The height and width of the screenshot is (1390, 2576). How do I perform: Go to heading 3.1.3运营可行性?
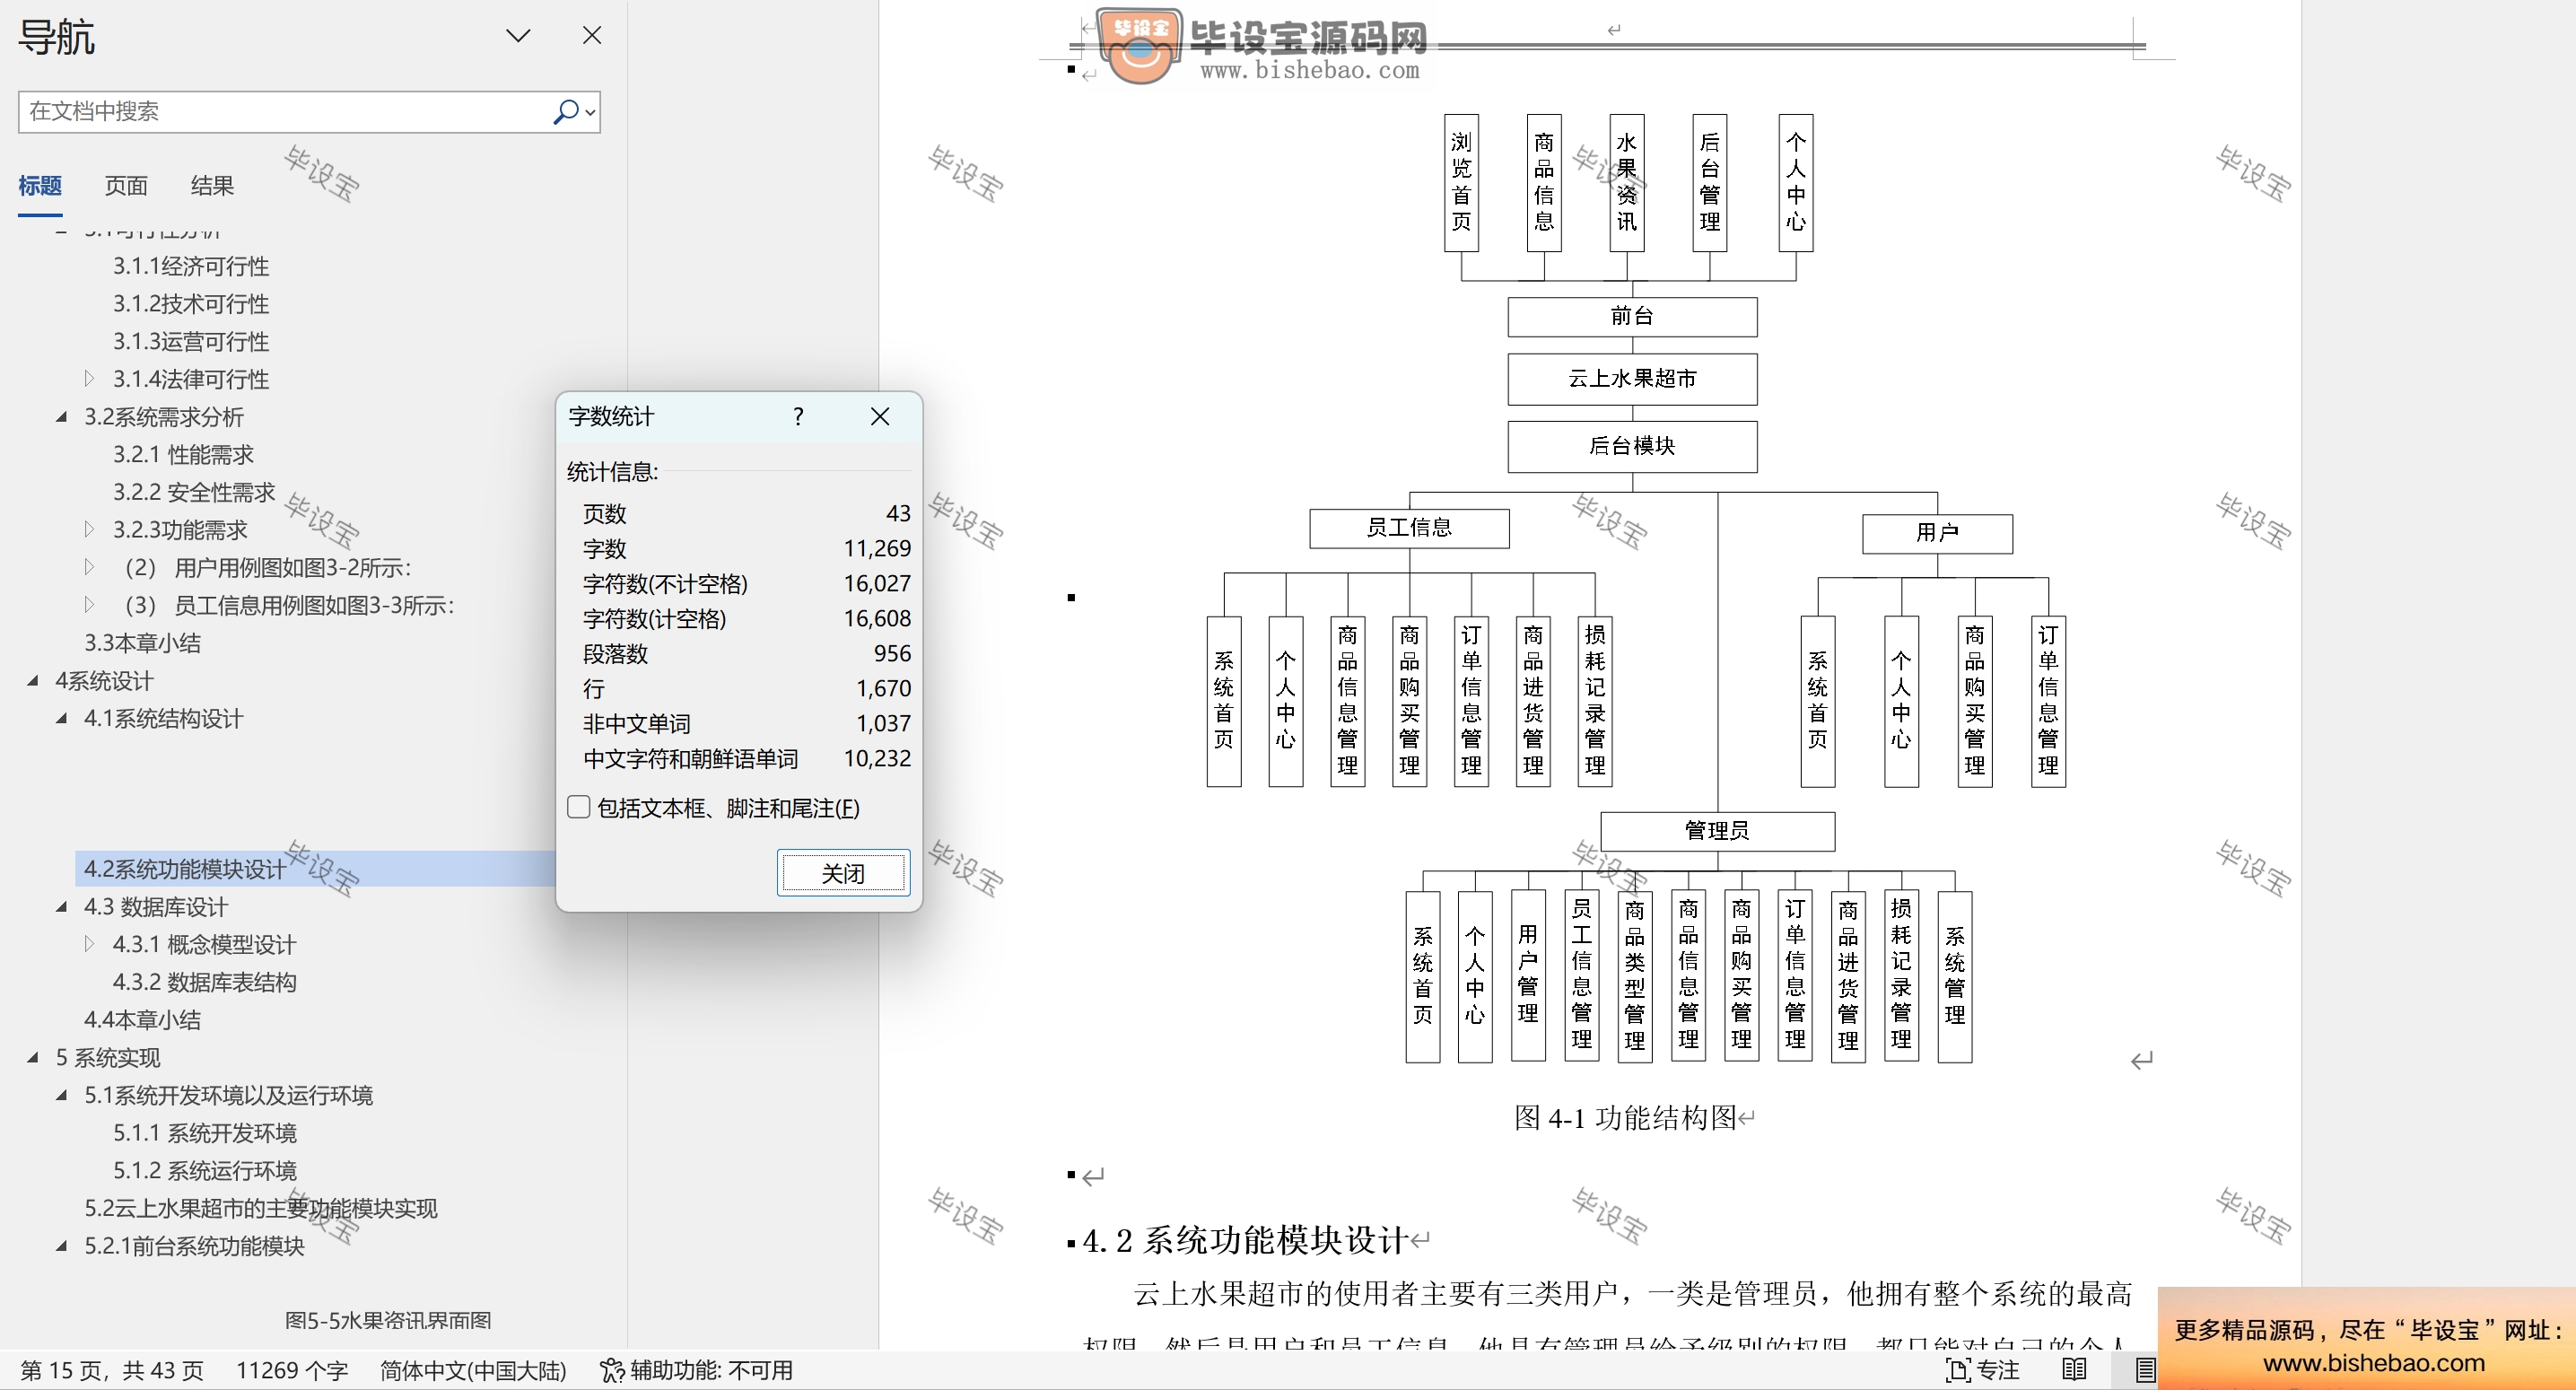tap(191, 342)
